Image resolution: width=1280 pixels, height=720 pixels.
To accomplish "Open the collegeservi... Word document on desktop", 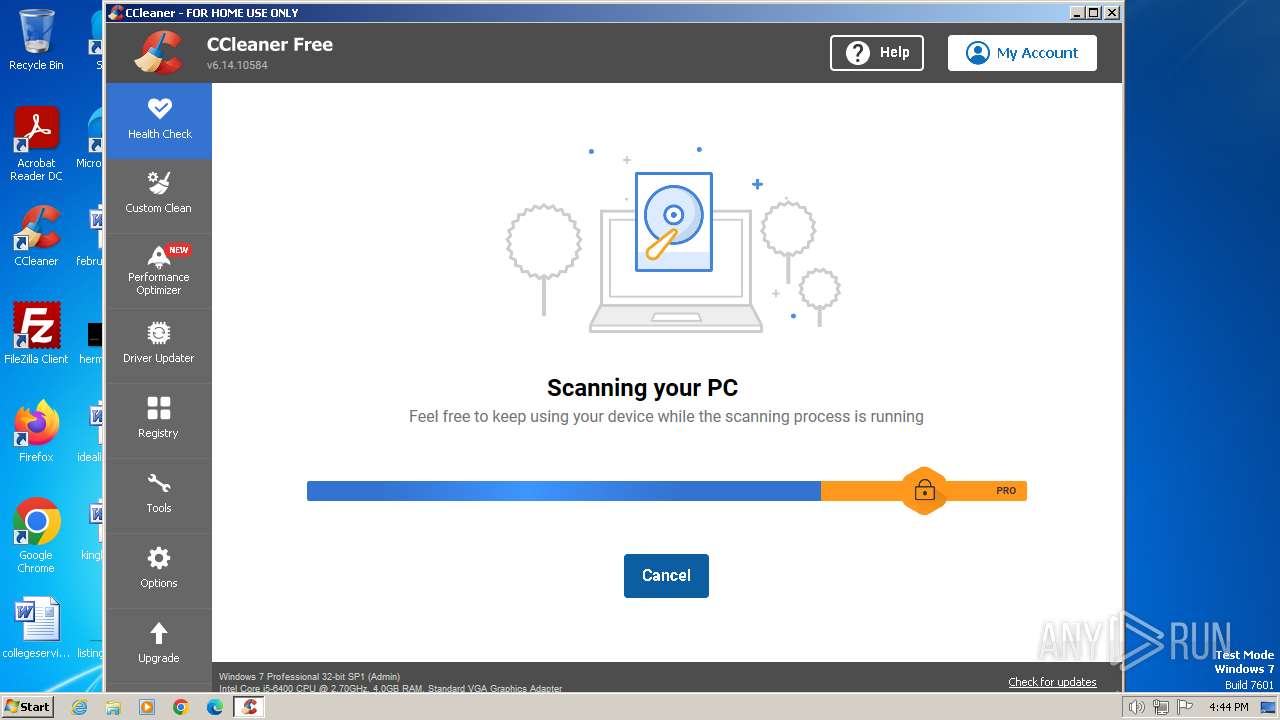I will point(36,628).
